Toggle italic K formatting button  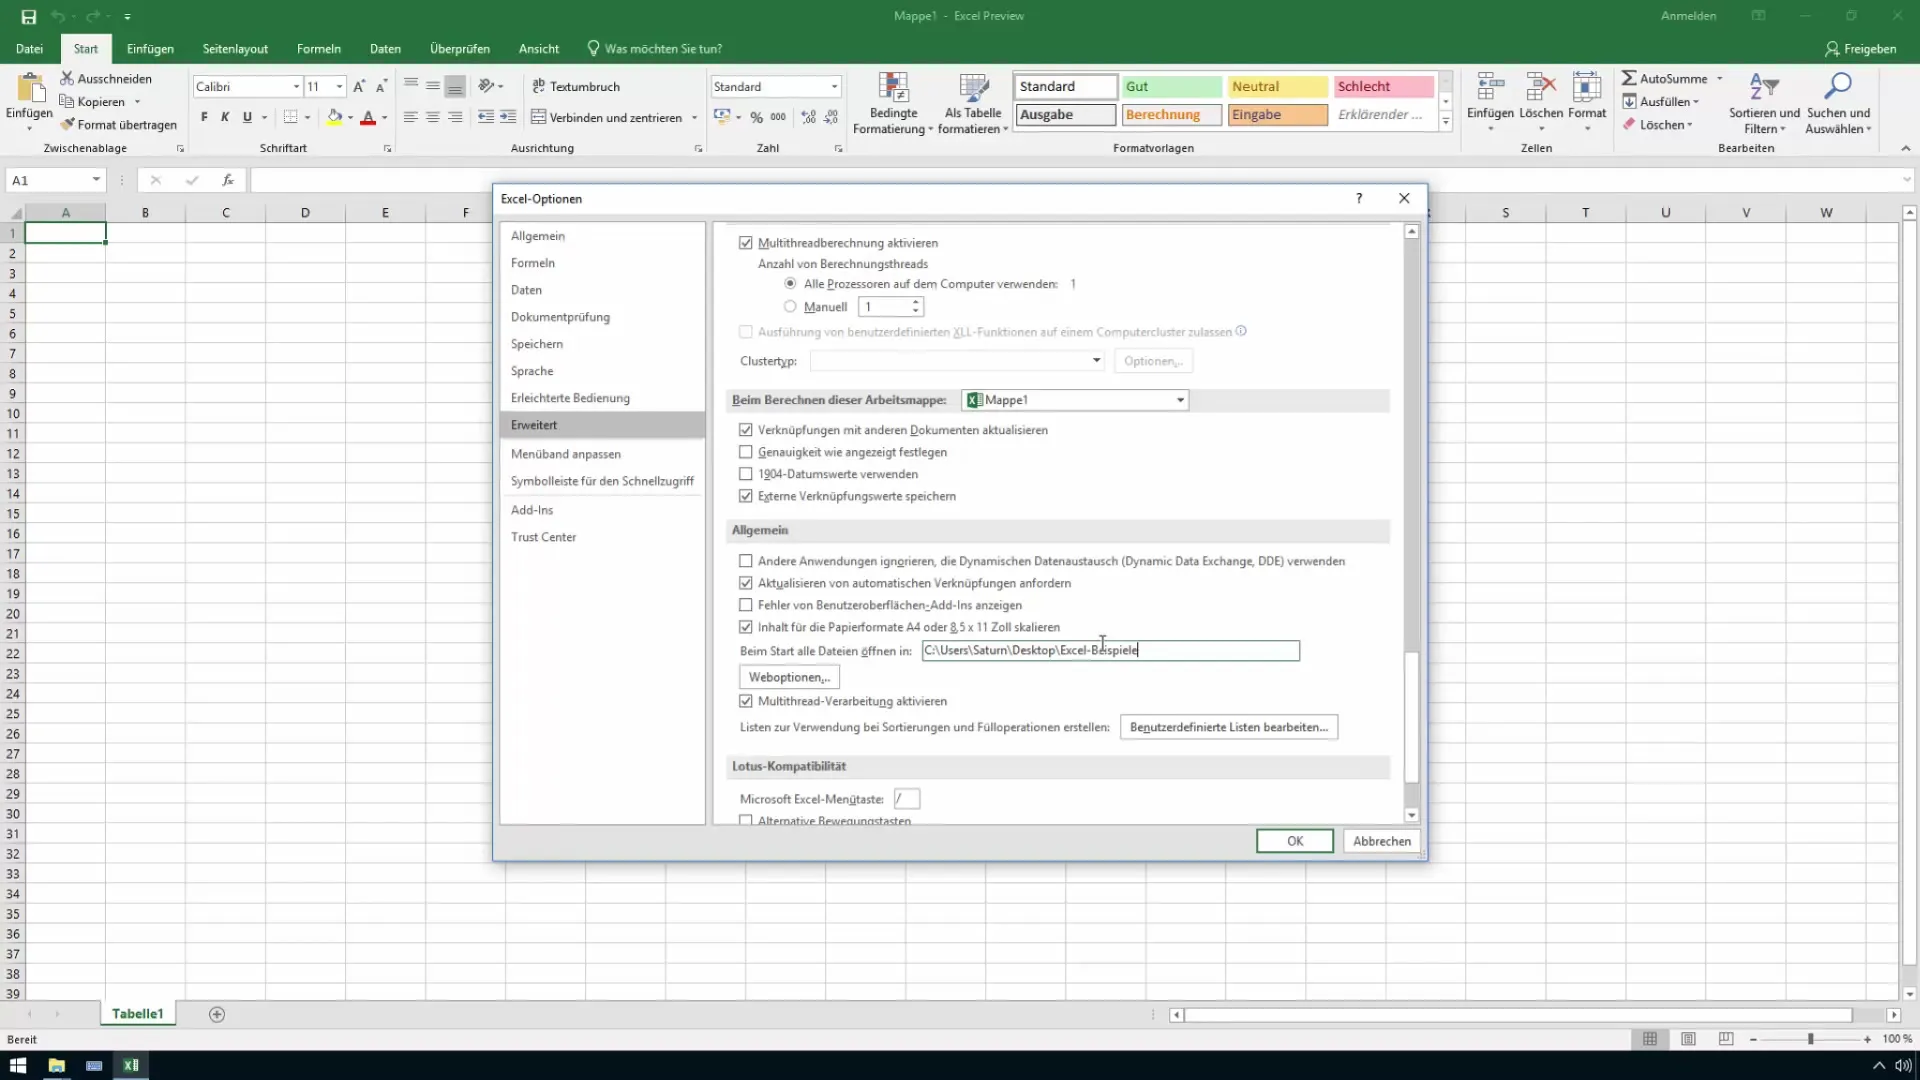point(225,117)
